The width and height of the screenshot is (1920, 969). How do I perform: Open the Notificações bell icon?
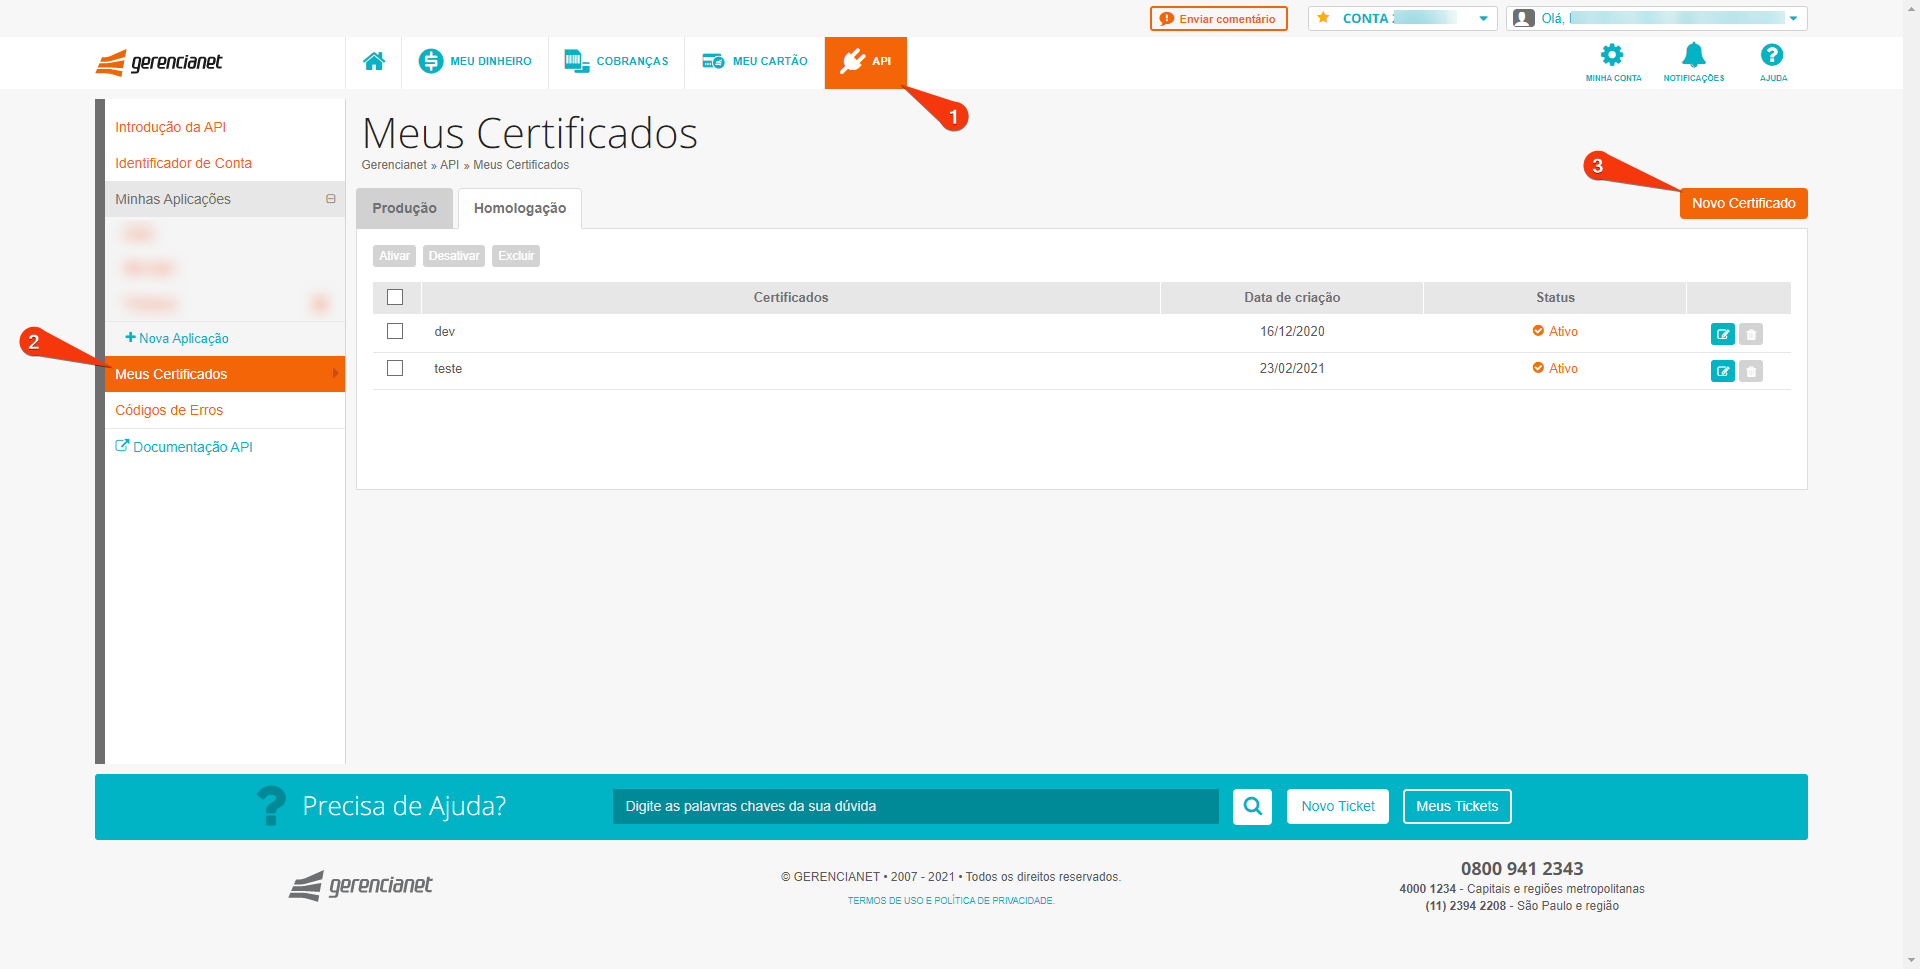[1693, 56]
